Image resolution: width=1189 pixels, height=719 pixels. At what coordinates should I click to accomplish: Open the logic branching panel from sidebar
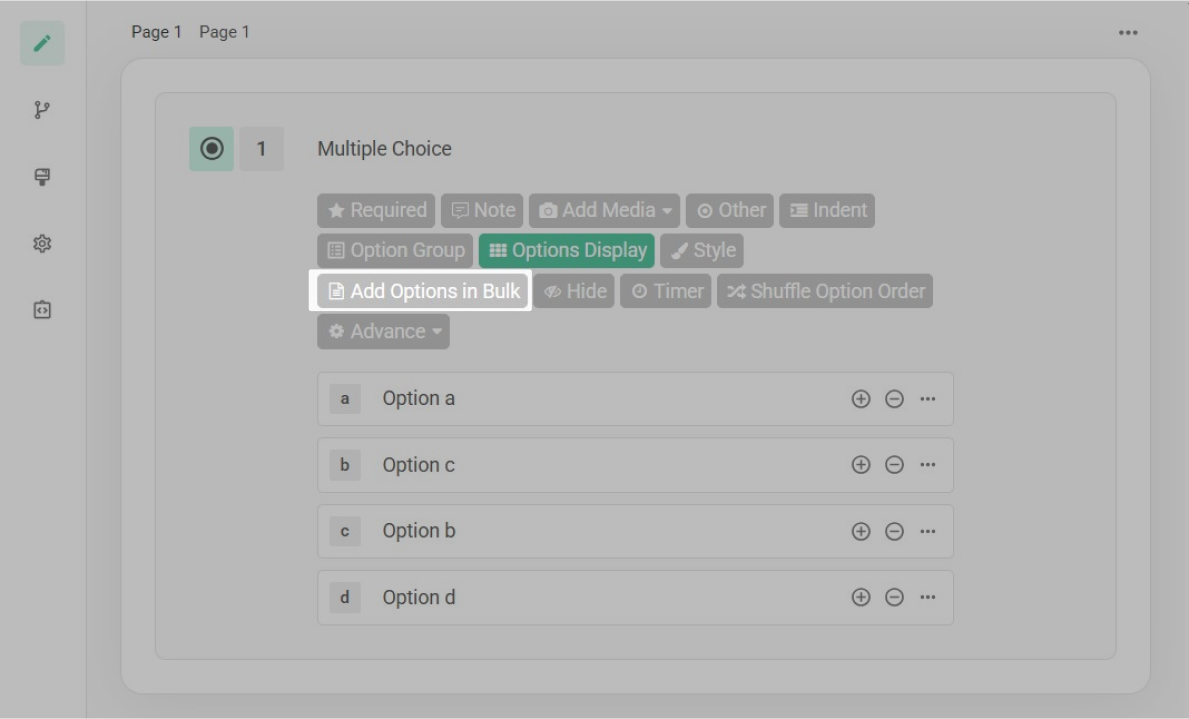(x=42, y=110)
